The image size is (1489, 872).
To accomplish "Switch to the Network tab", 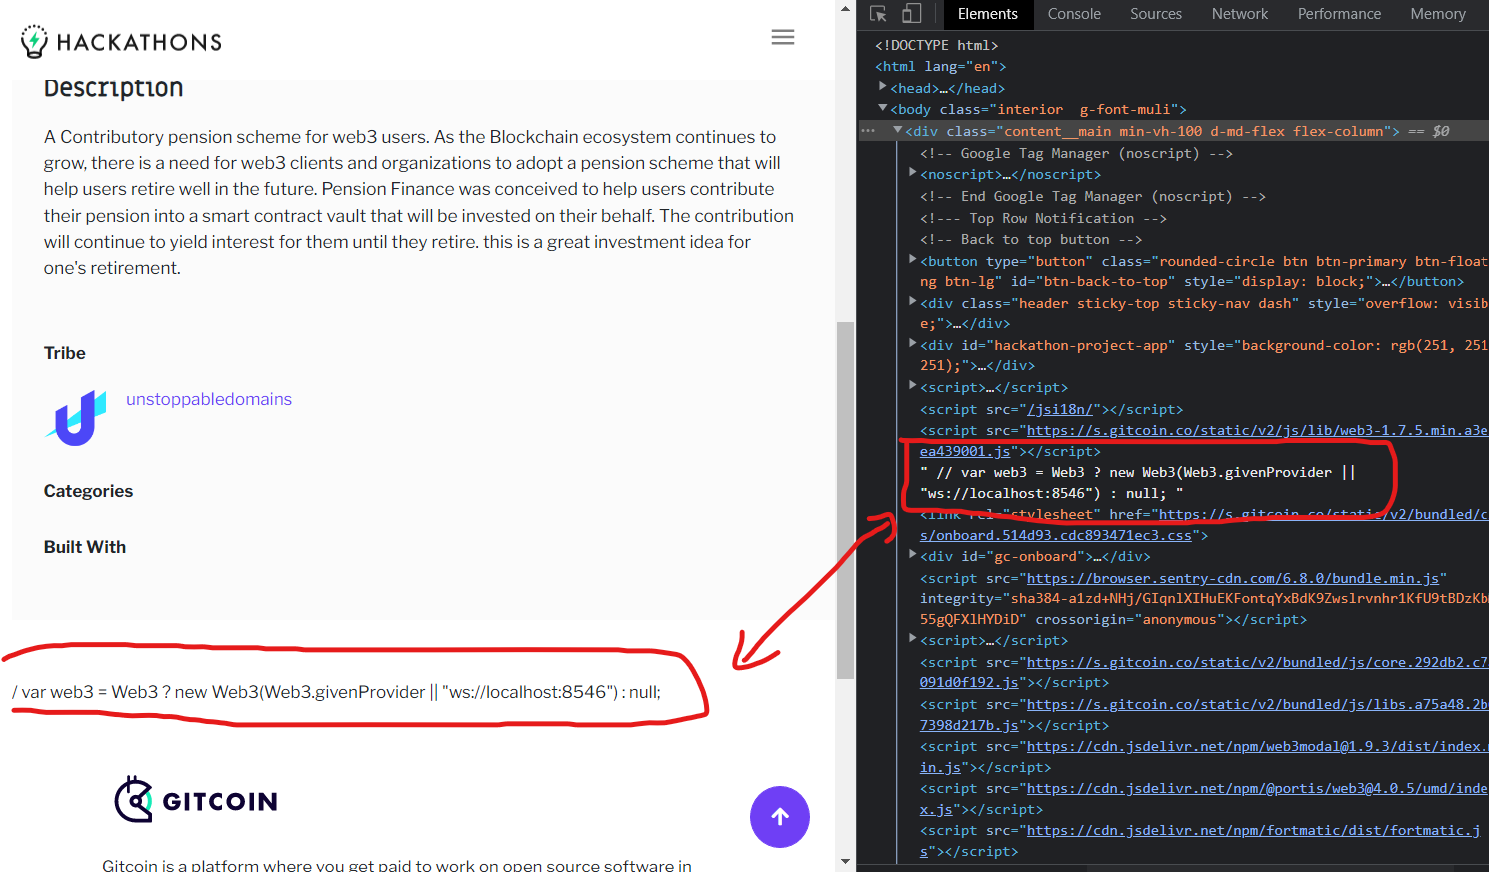I will click(1240, 14).
